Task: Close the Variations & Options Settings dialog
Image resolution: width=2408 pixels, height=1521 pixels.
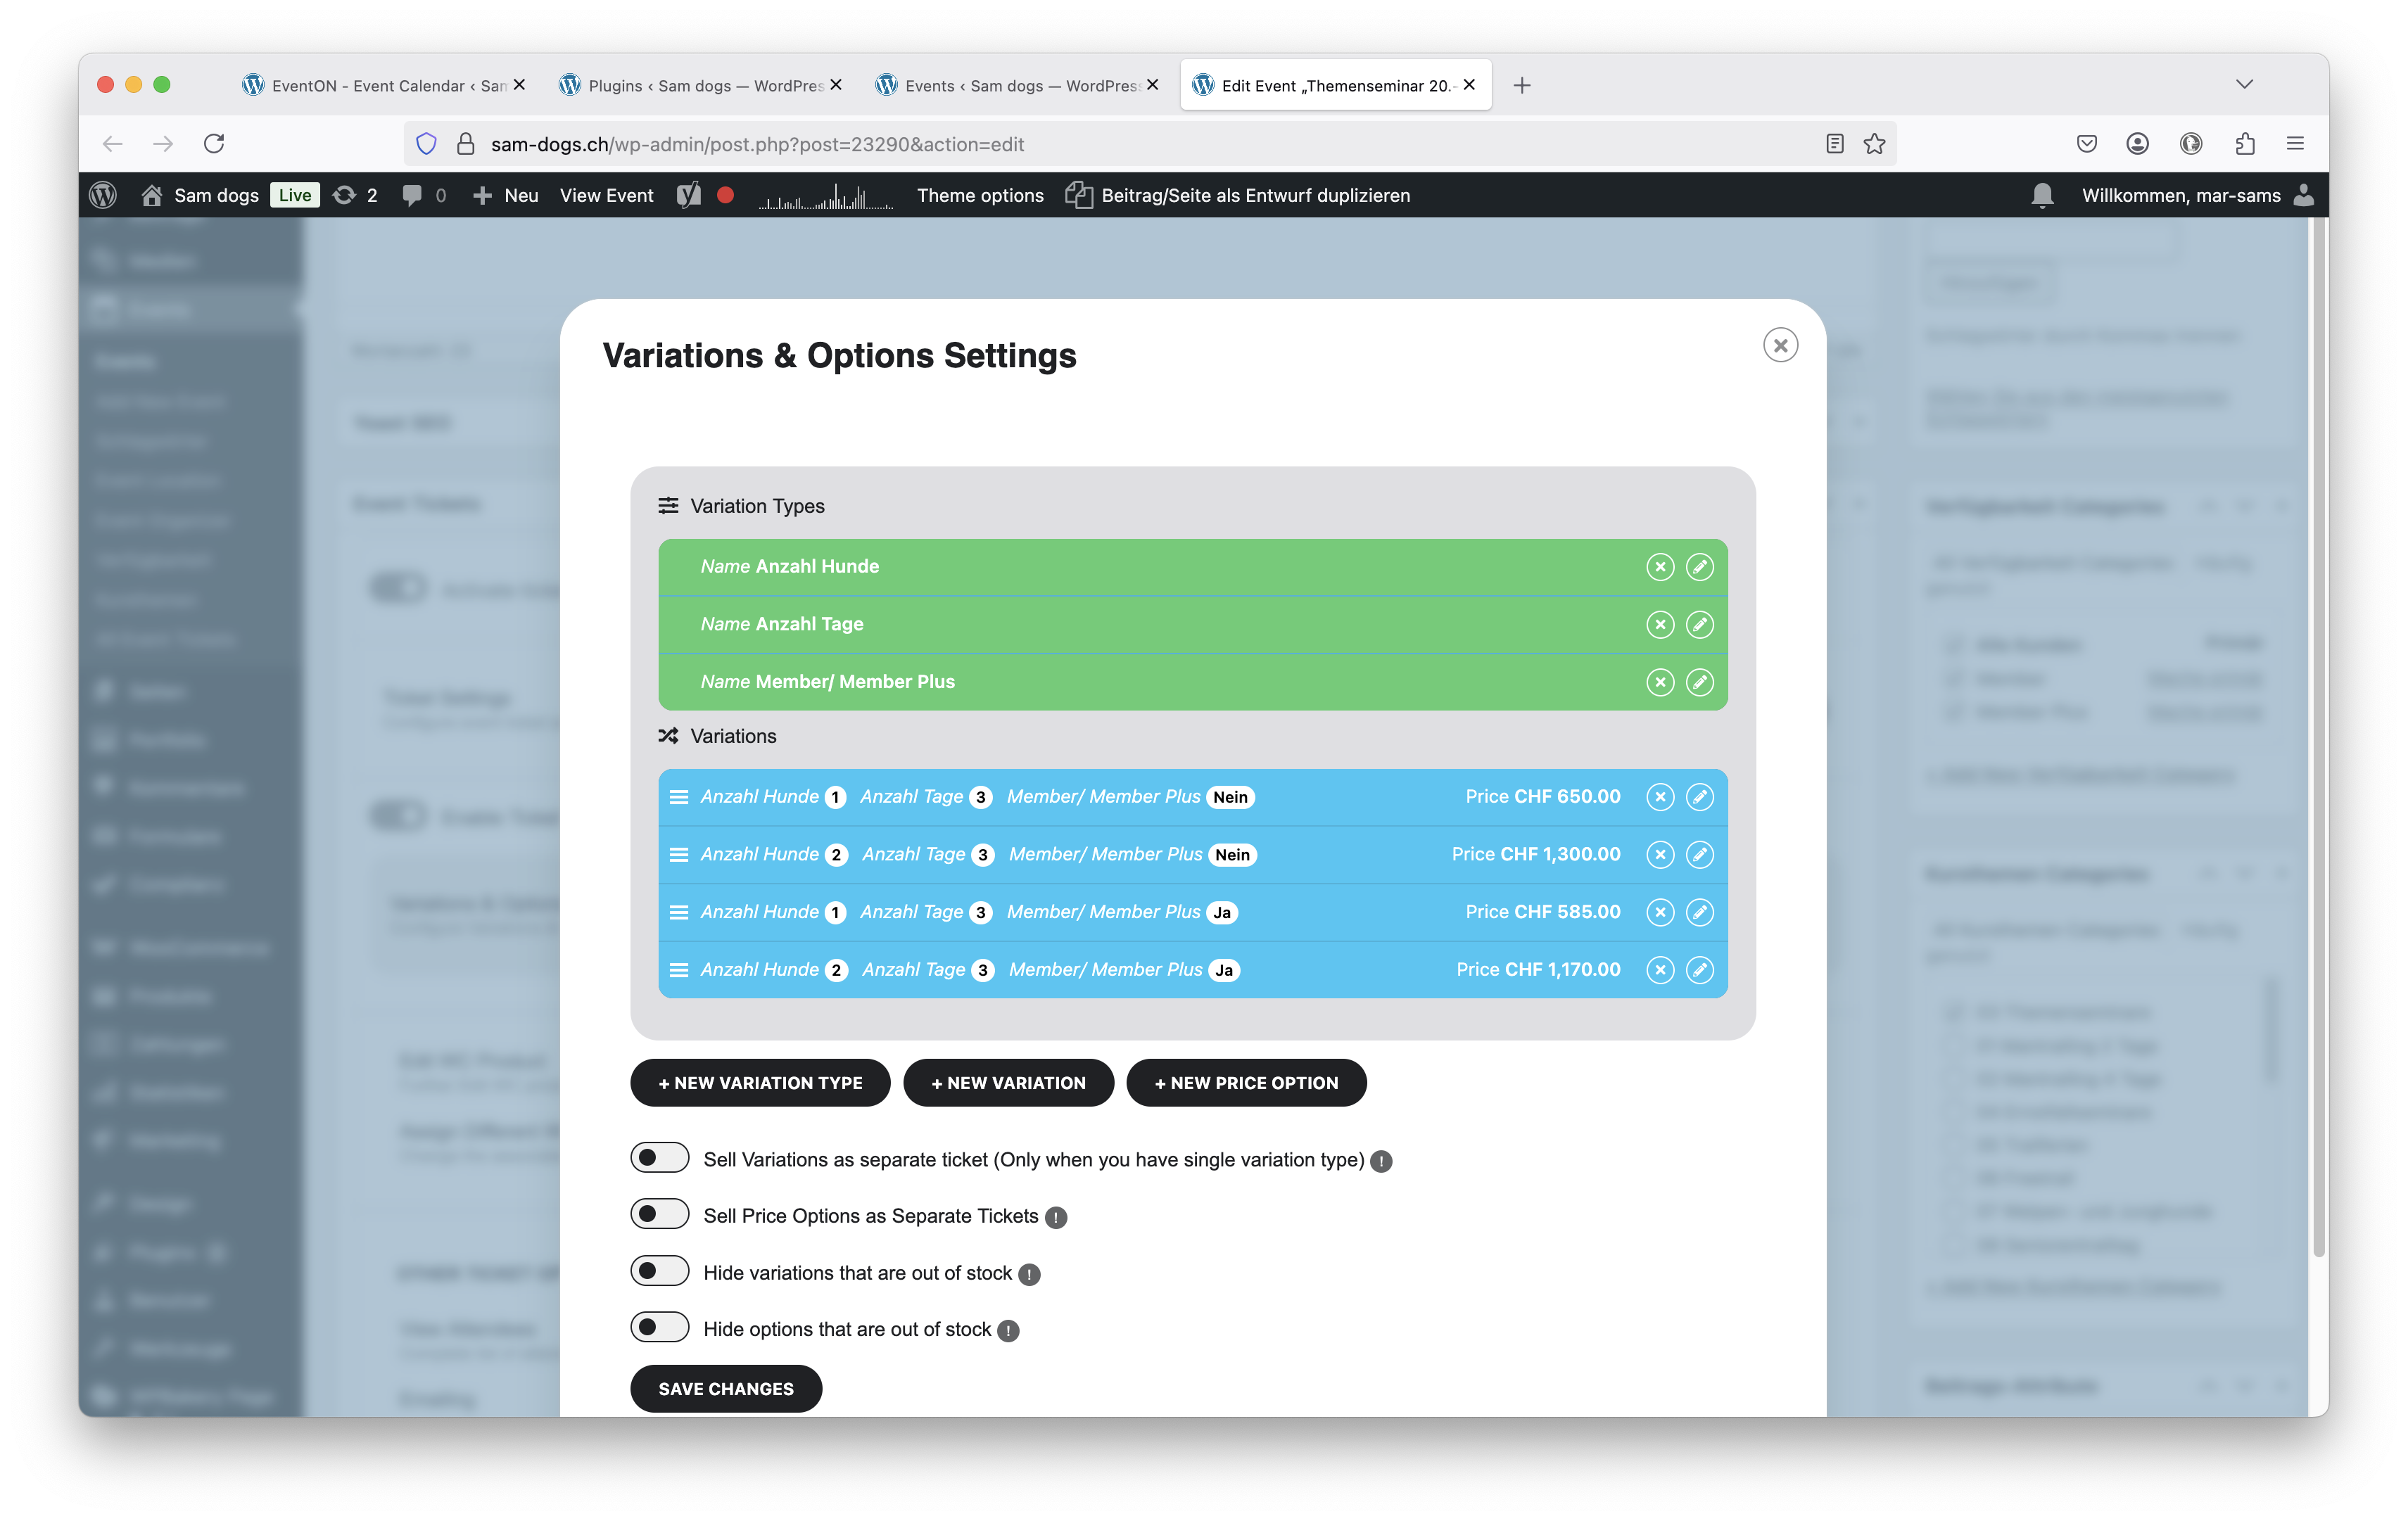Action: click(1780, 346)
